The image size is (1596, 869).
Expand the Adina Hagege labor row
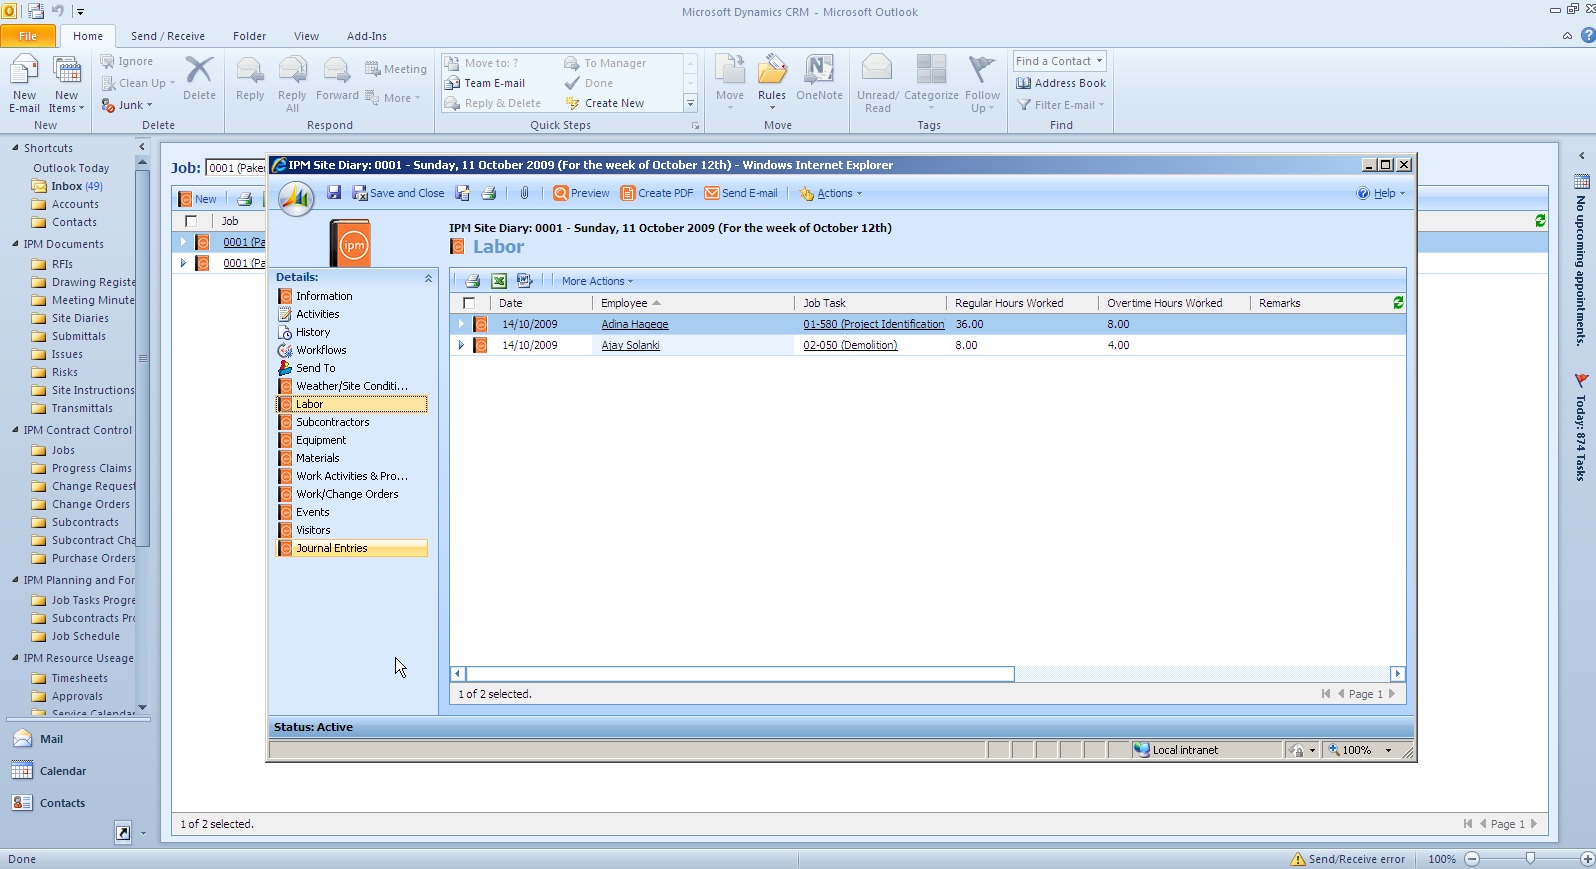point(461,324)
